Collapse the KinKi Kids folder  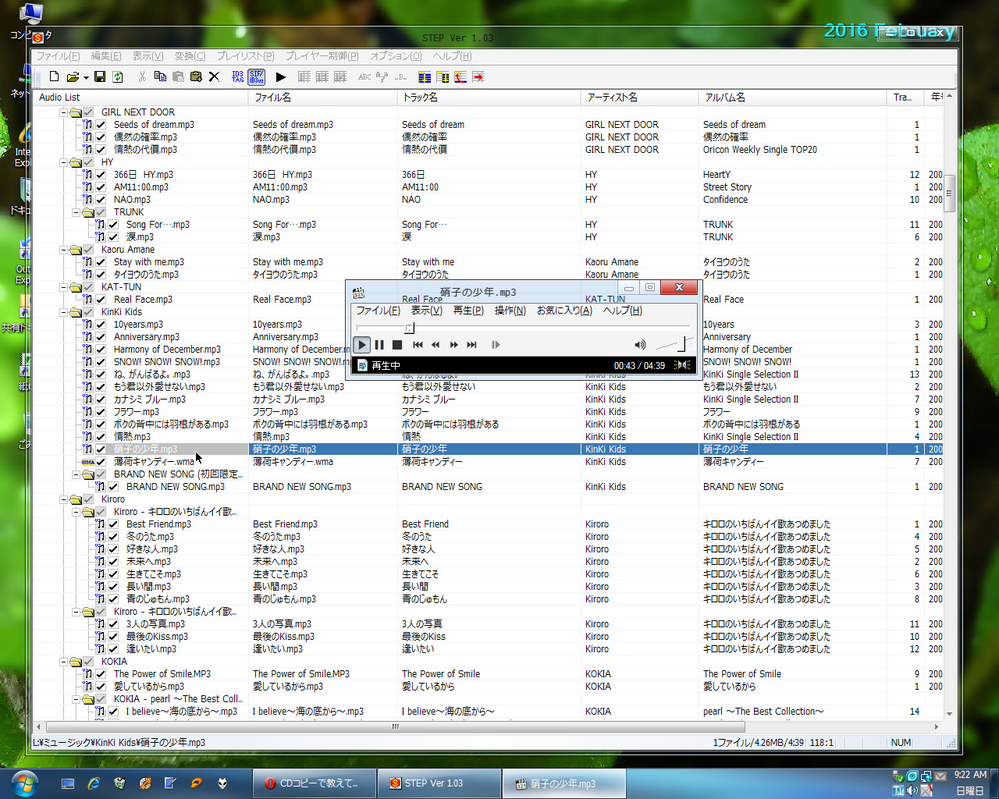click(x=64, y=312)
